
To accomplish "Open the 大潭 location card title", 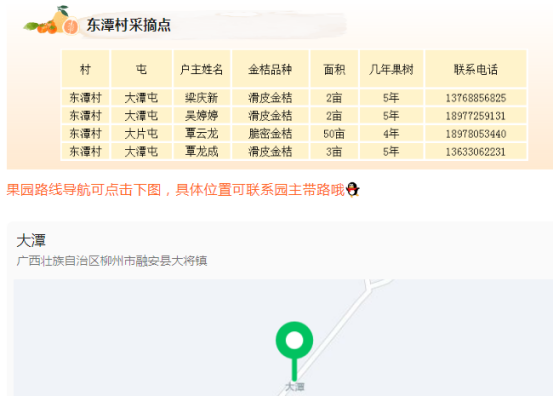I will tap(31, 241).
